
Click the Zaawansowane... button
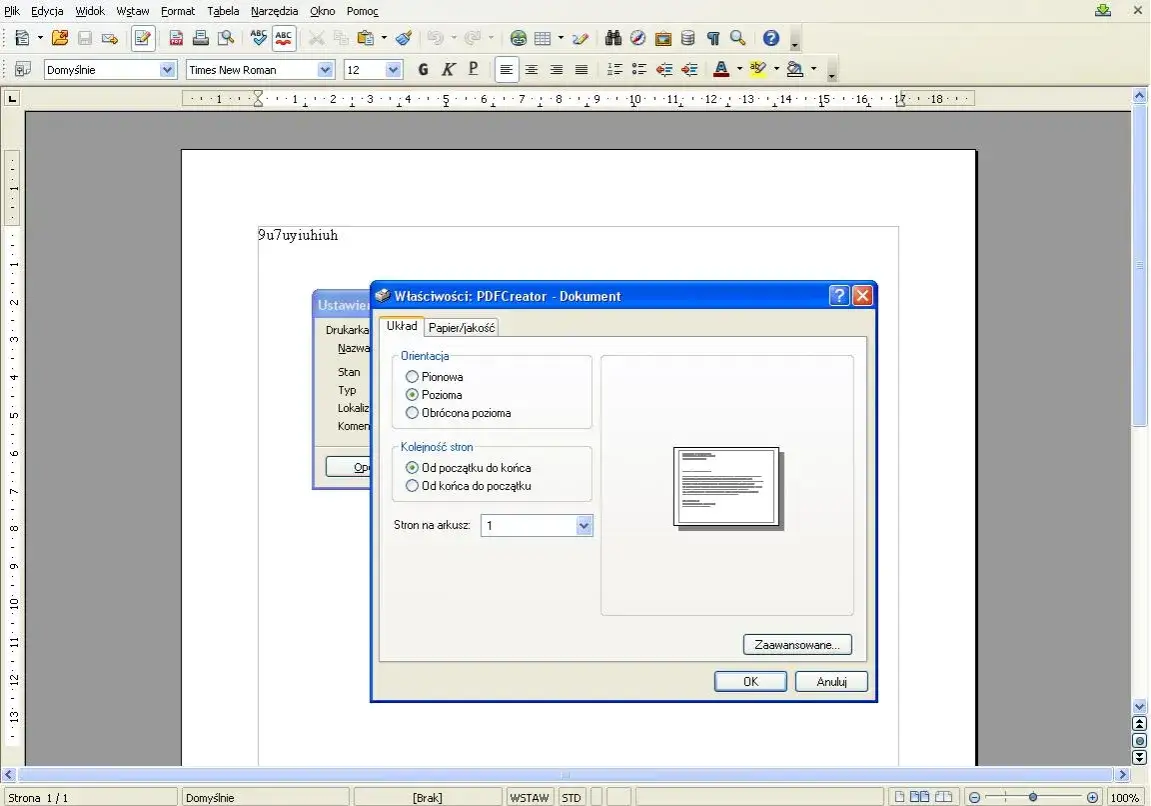click(797, 645)
